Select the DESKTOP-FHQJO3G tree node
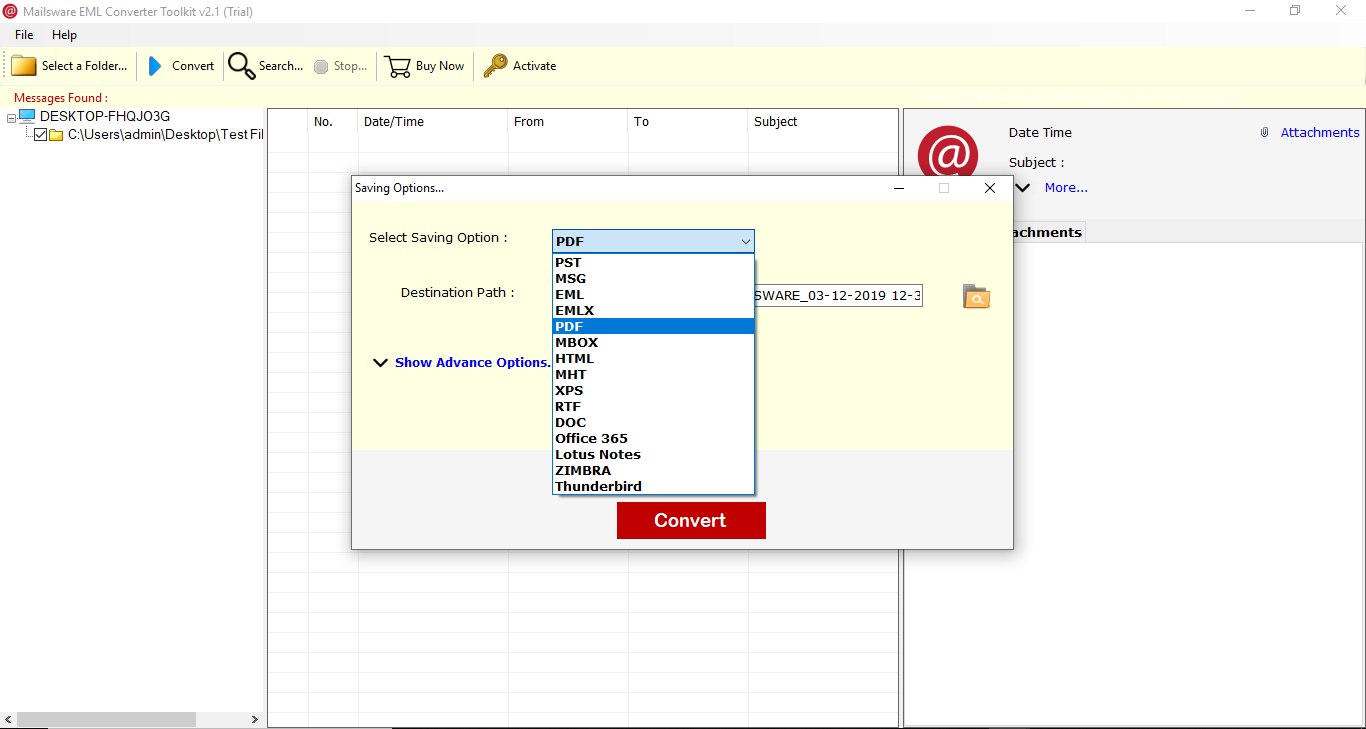This screenshot has width=1366, height=729. click(x=105, y=117)
